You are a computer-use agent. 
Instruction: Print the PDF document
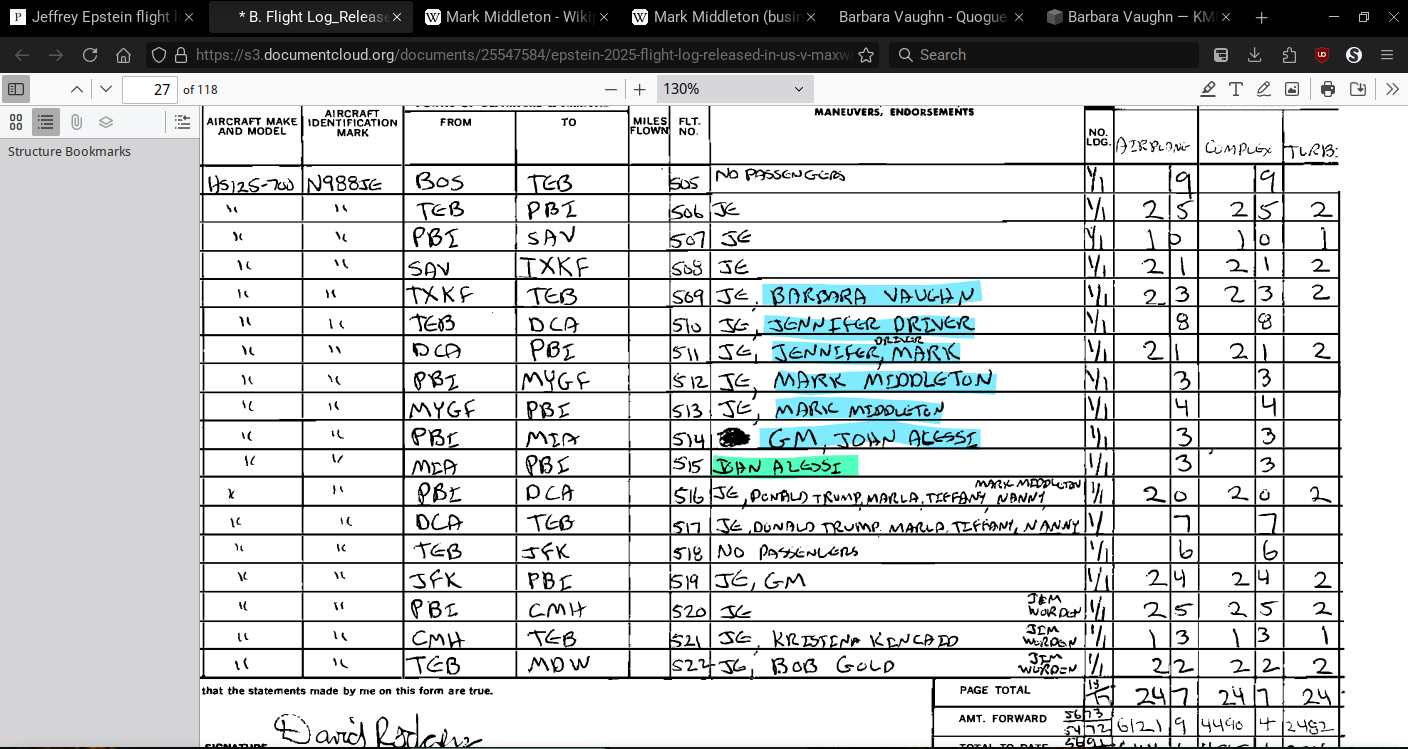point(1328,89)
